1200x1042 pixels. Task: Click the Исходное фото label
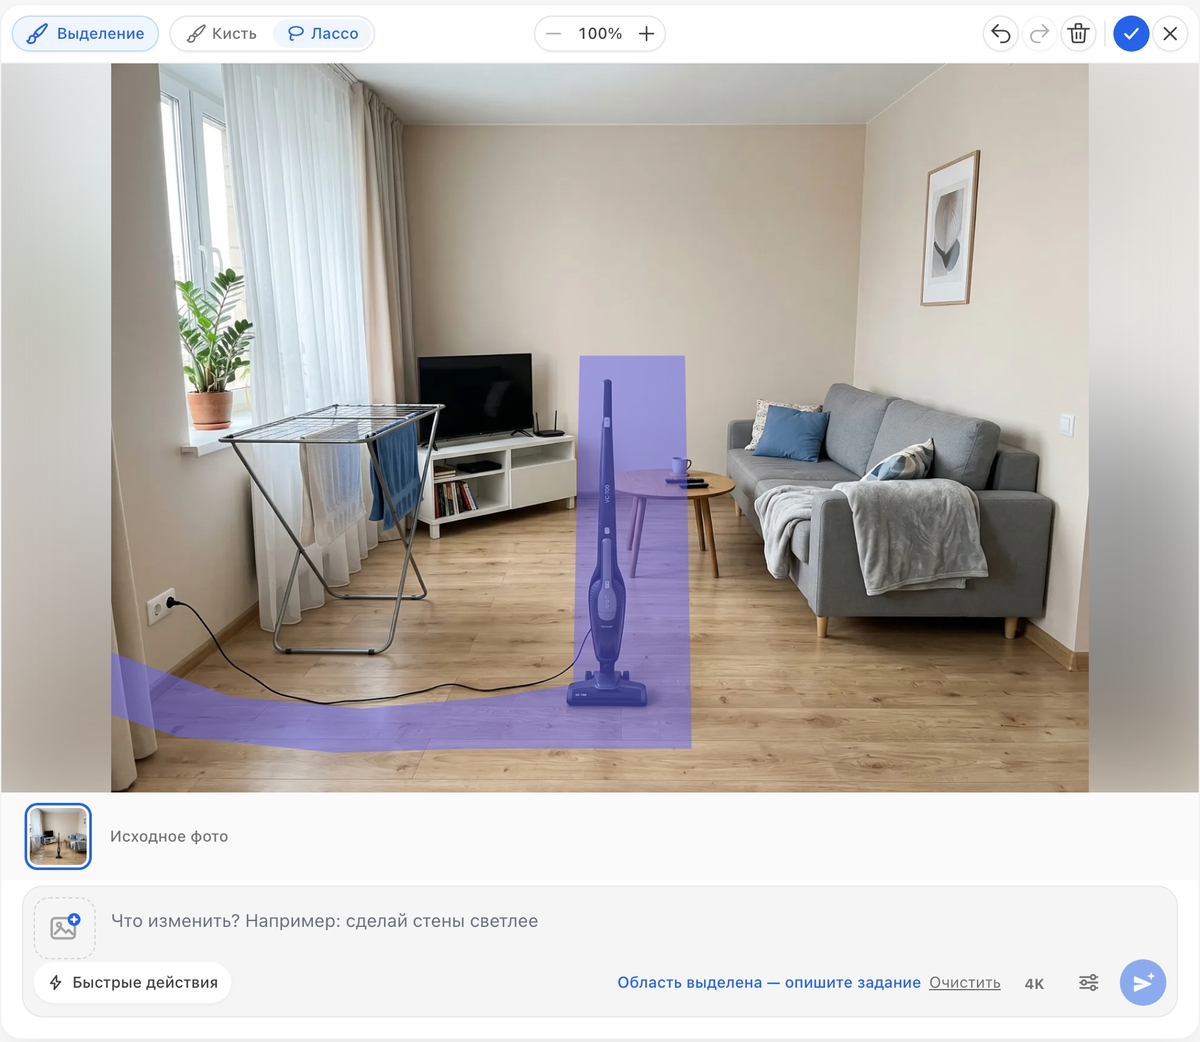point(169,837)
